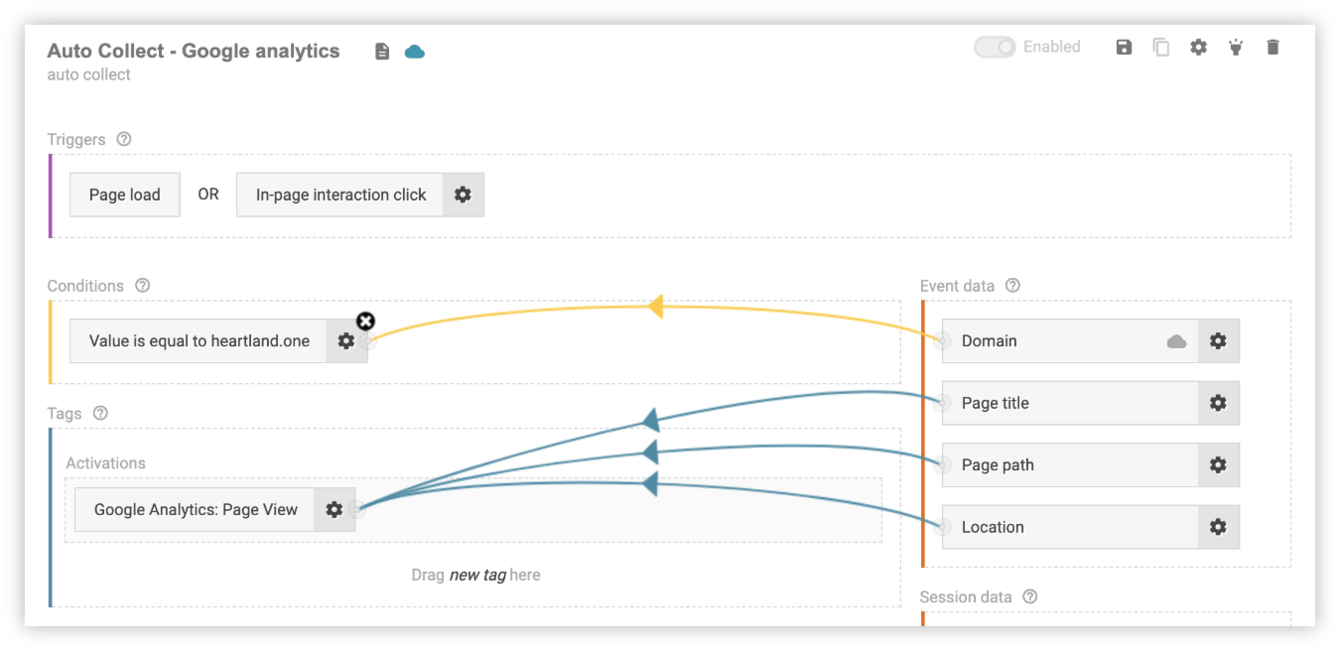This screenshot has width=1340, height=651.
Task: Click the Auto Collect - Google analytics title
Action: point(193,51)
